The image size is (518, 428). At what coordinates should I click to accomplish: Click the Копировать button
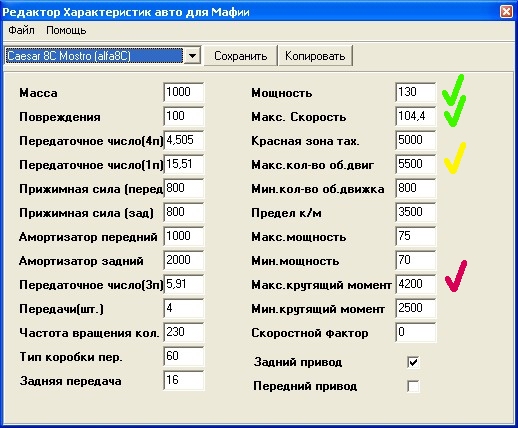pyautogui.click(x=315, y=56)
